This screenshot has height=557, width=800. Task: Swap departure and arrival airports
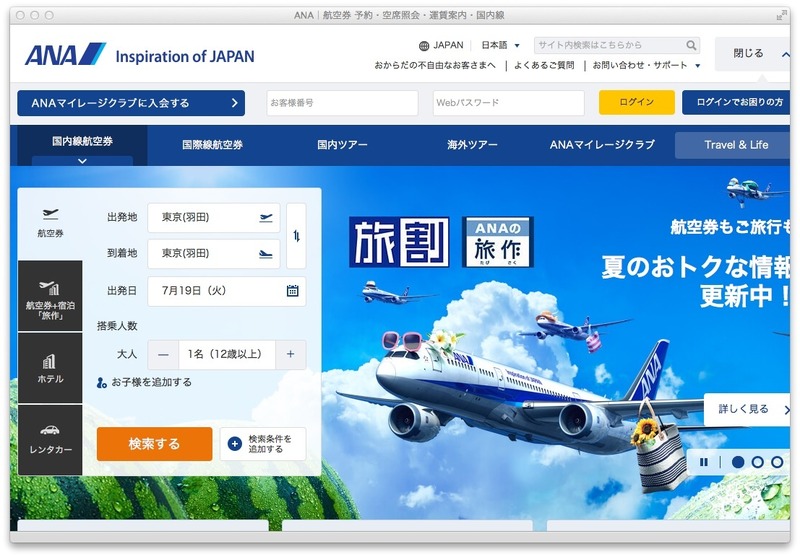pos(295,236)
